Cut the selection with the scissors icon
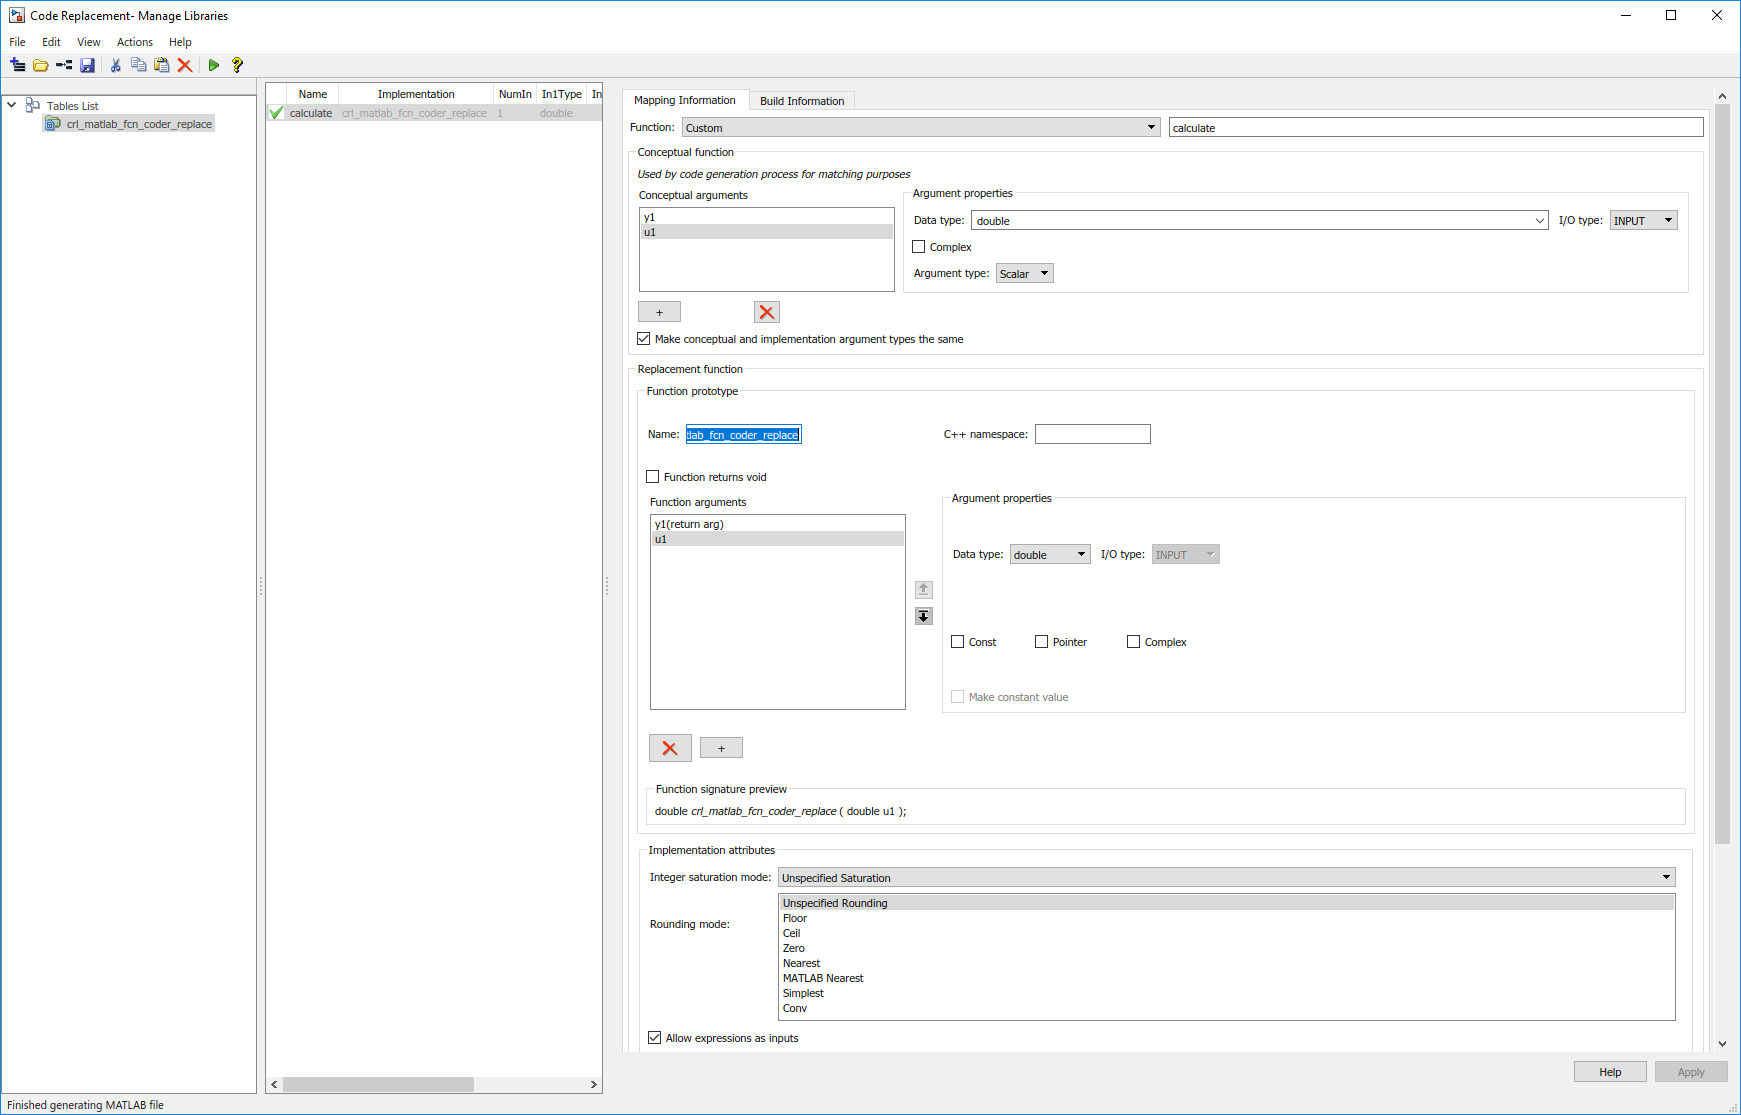 click(116, 65)
